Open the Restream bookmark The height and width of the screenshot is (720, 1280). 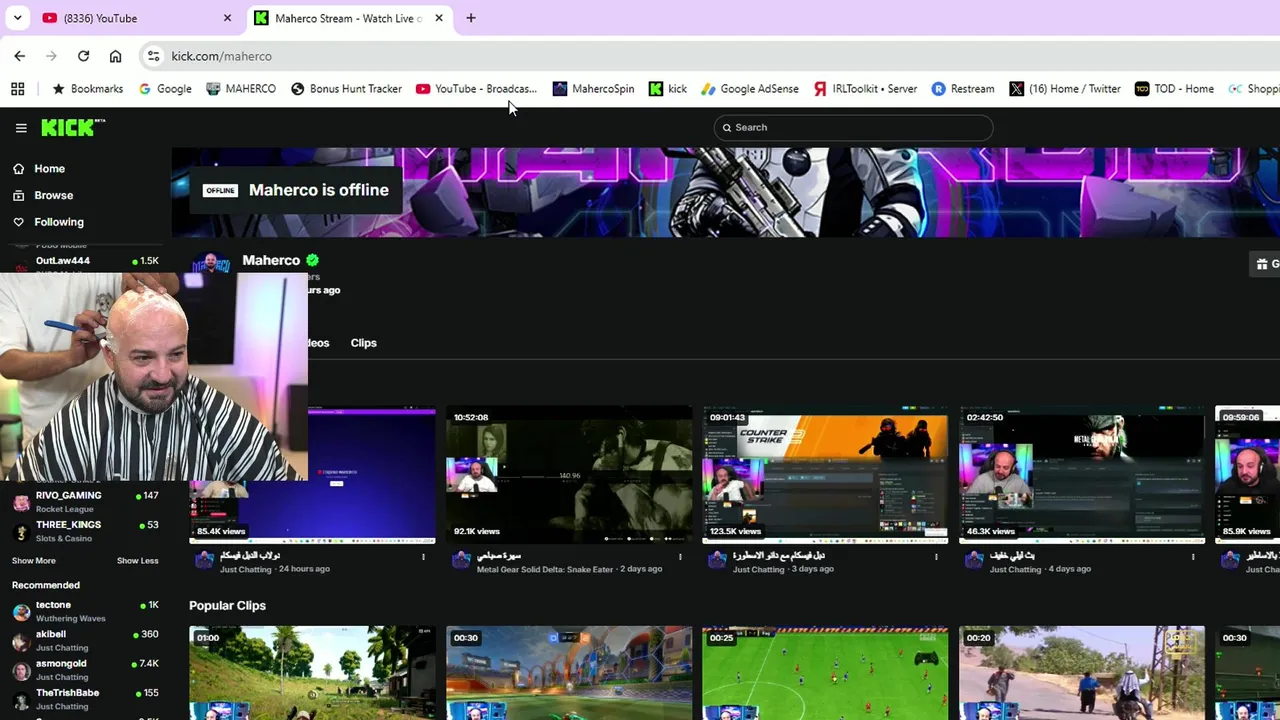[962, 89]
